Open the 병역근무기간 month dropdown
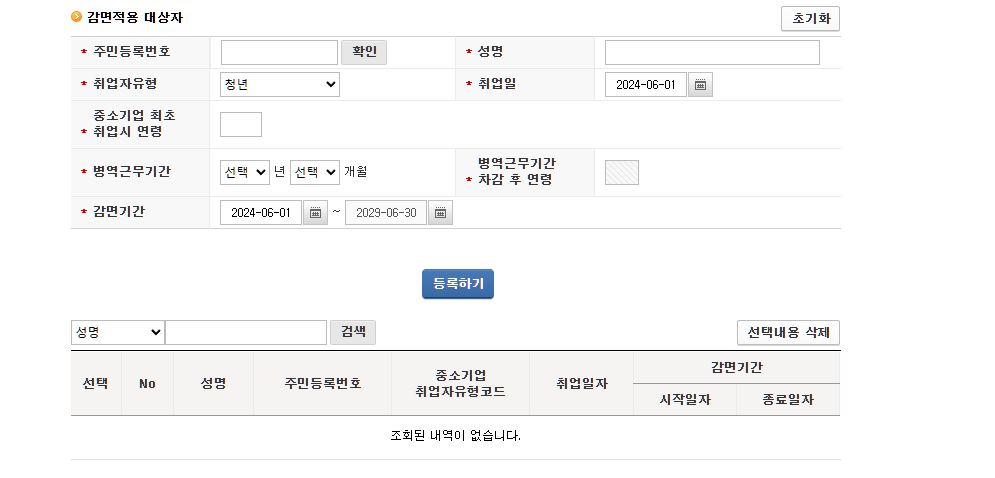This screenshot has width=995, height=478. tap(315, 172)
